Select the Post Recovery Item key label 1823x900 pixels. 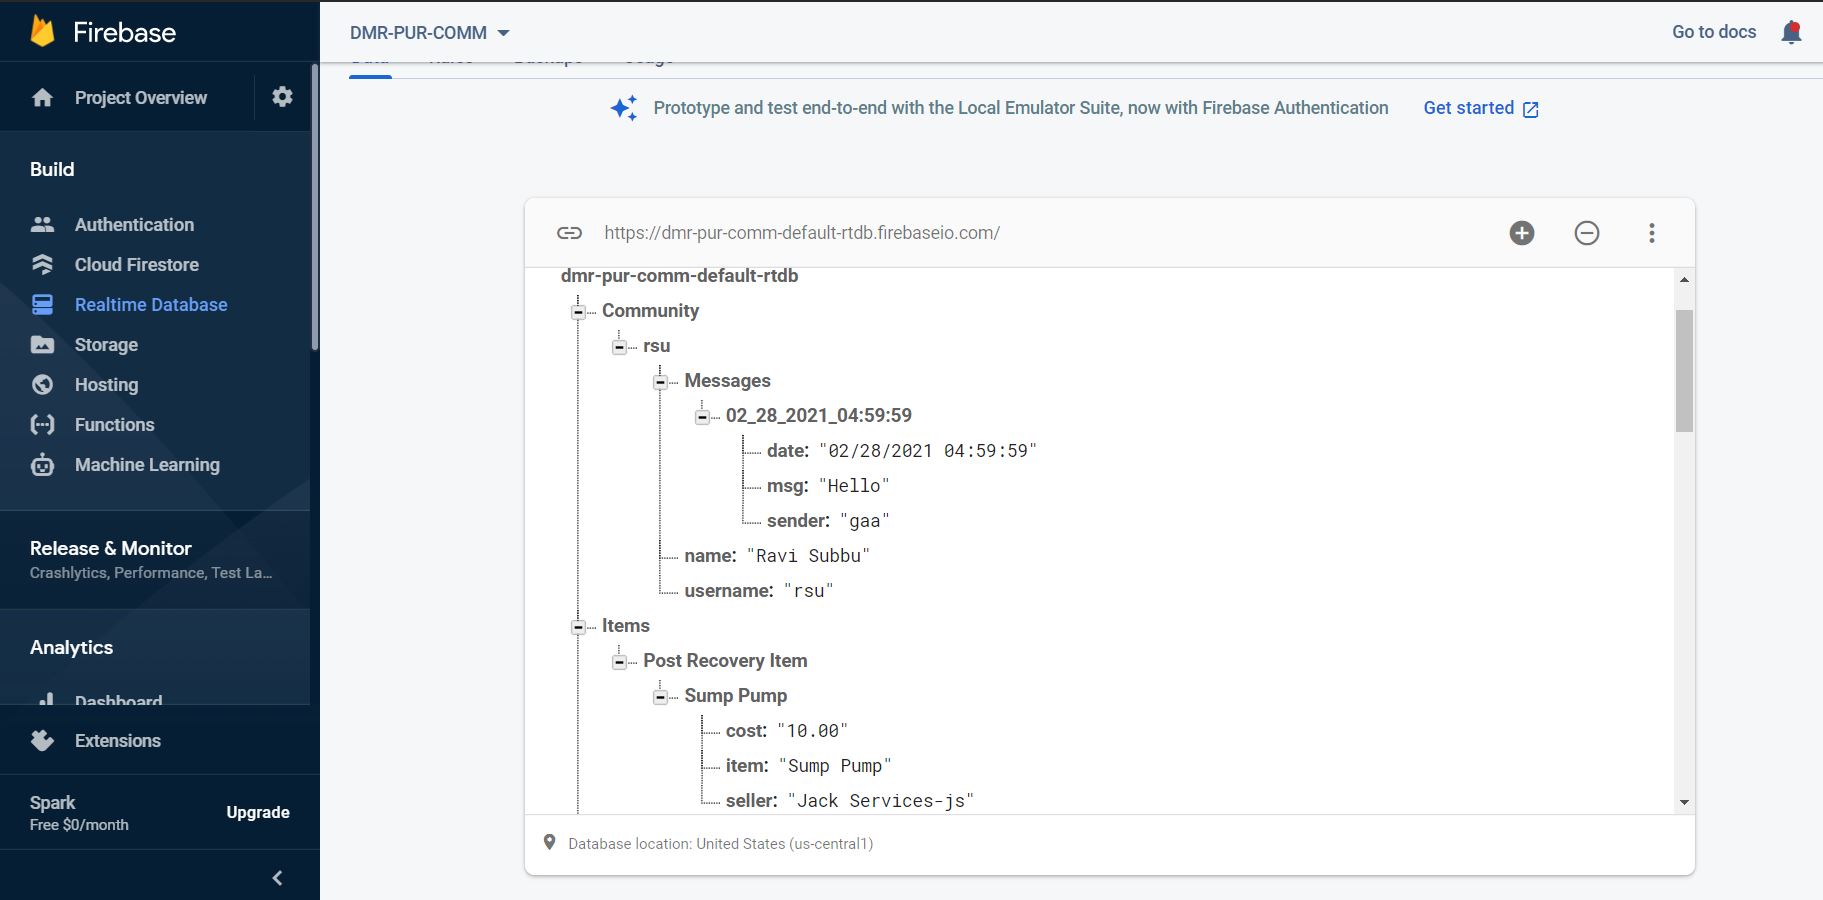(x=725, y=661)
